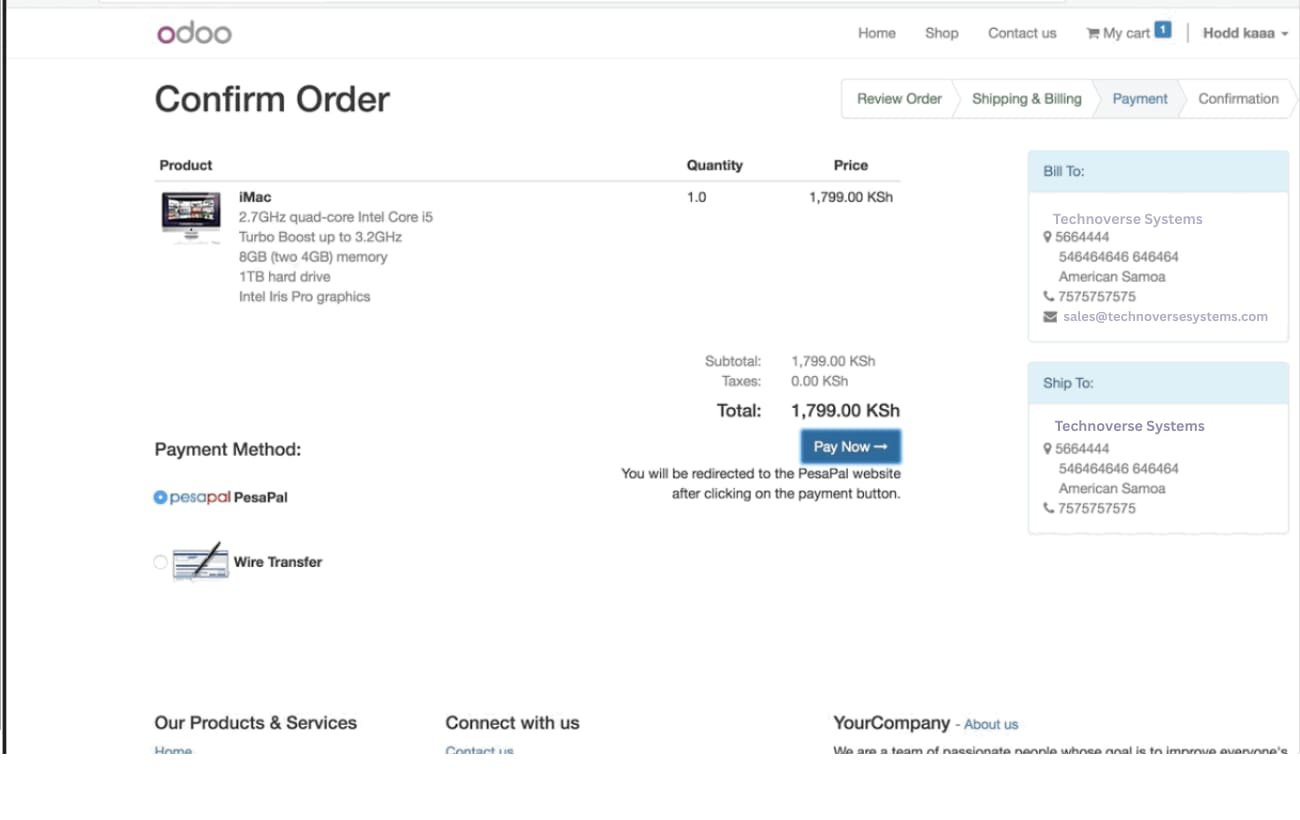This screenshot has width=1300, height=820.
Task: Click the Intel Iris Pro graphics line
Action: 304,297
